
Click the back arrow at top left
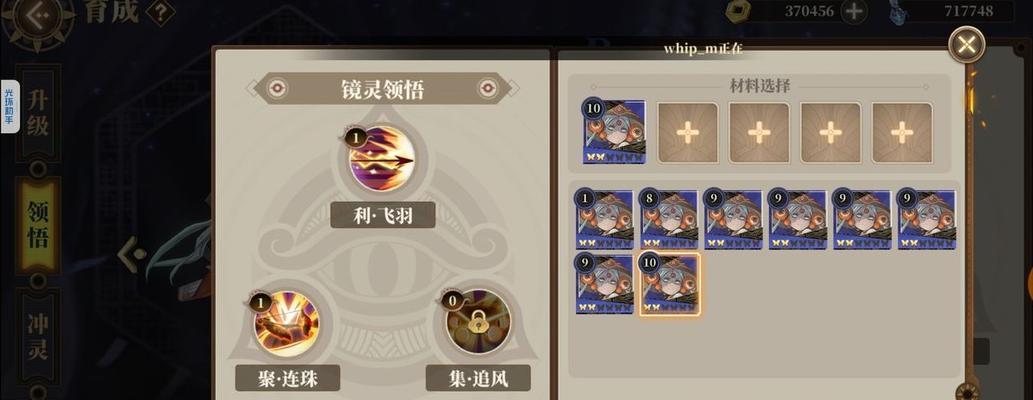point(38,16)
